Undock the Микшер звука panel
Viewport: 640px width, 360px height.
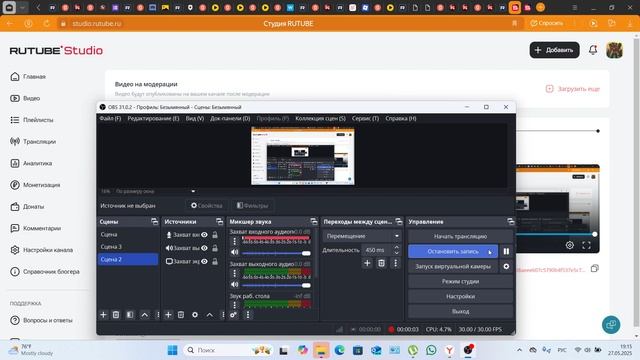click(x=313, y=222)
